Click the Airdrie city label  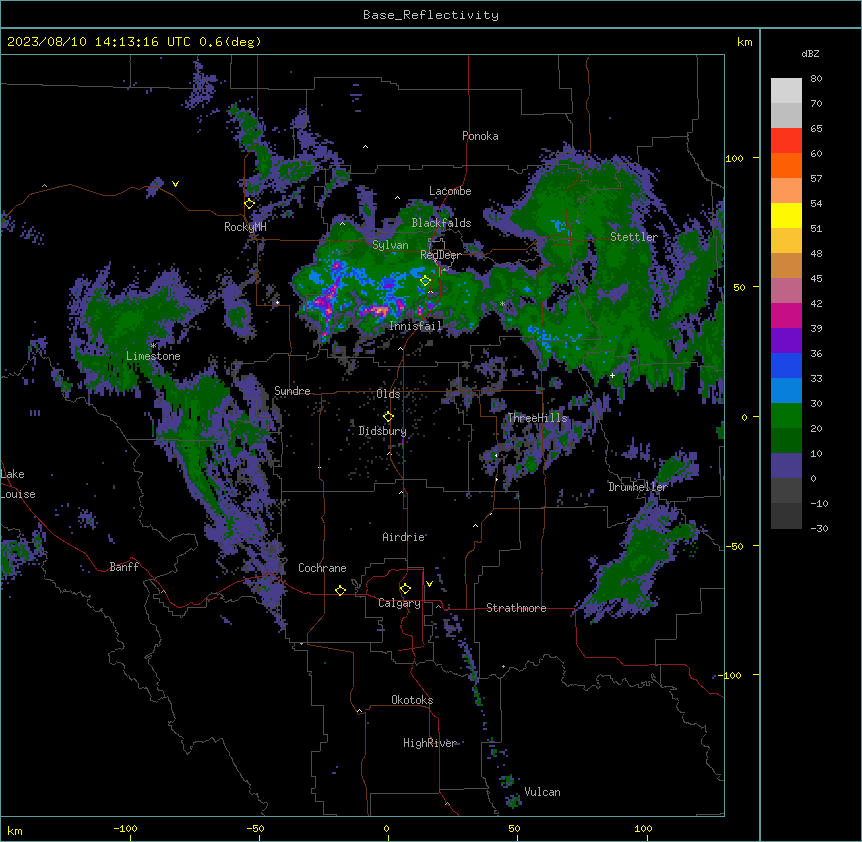[404, 537]
